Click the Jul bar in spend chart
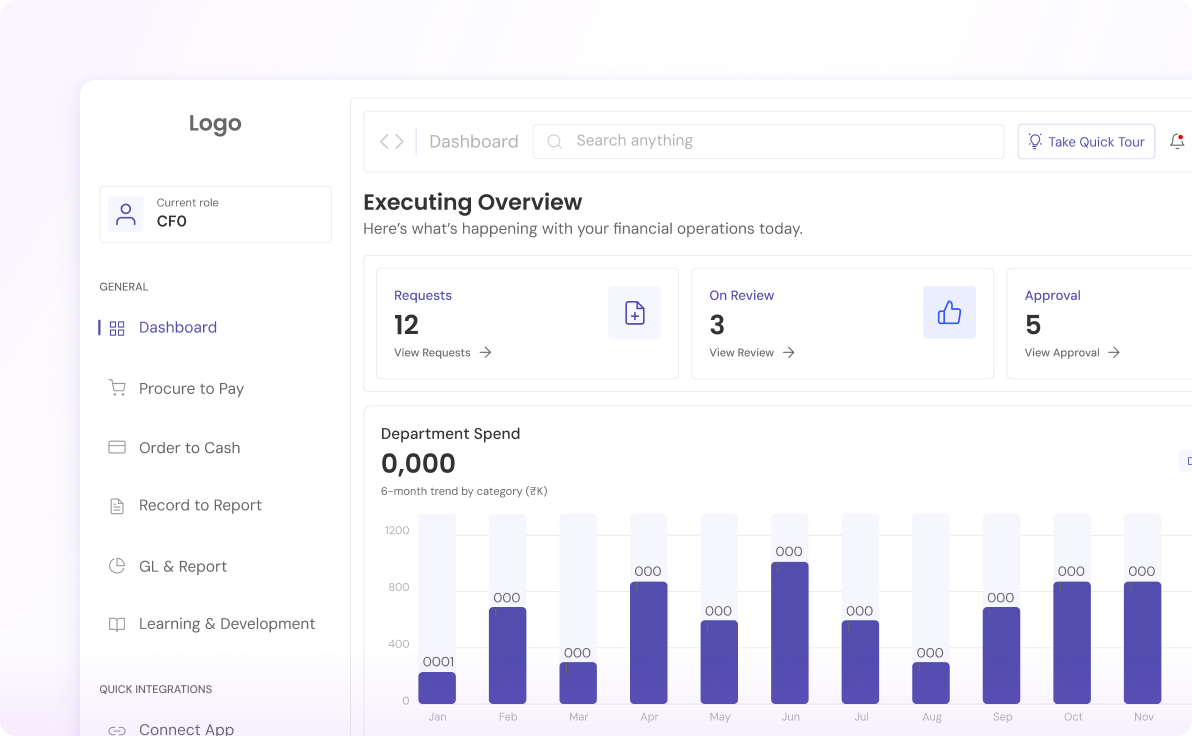 pyautogui.click(x=861, y=662)
